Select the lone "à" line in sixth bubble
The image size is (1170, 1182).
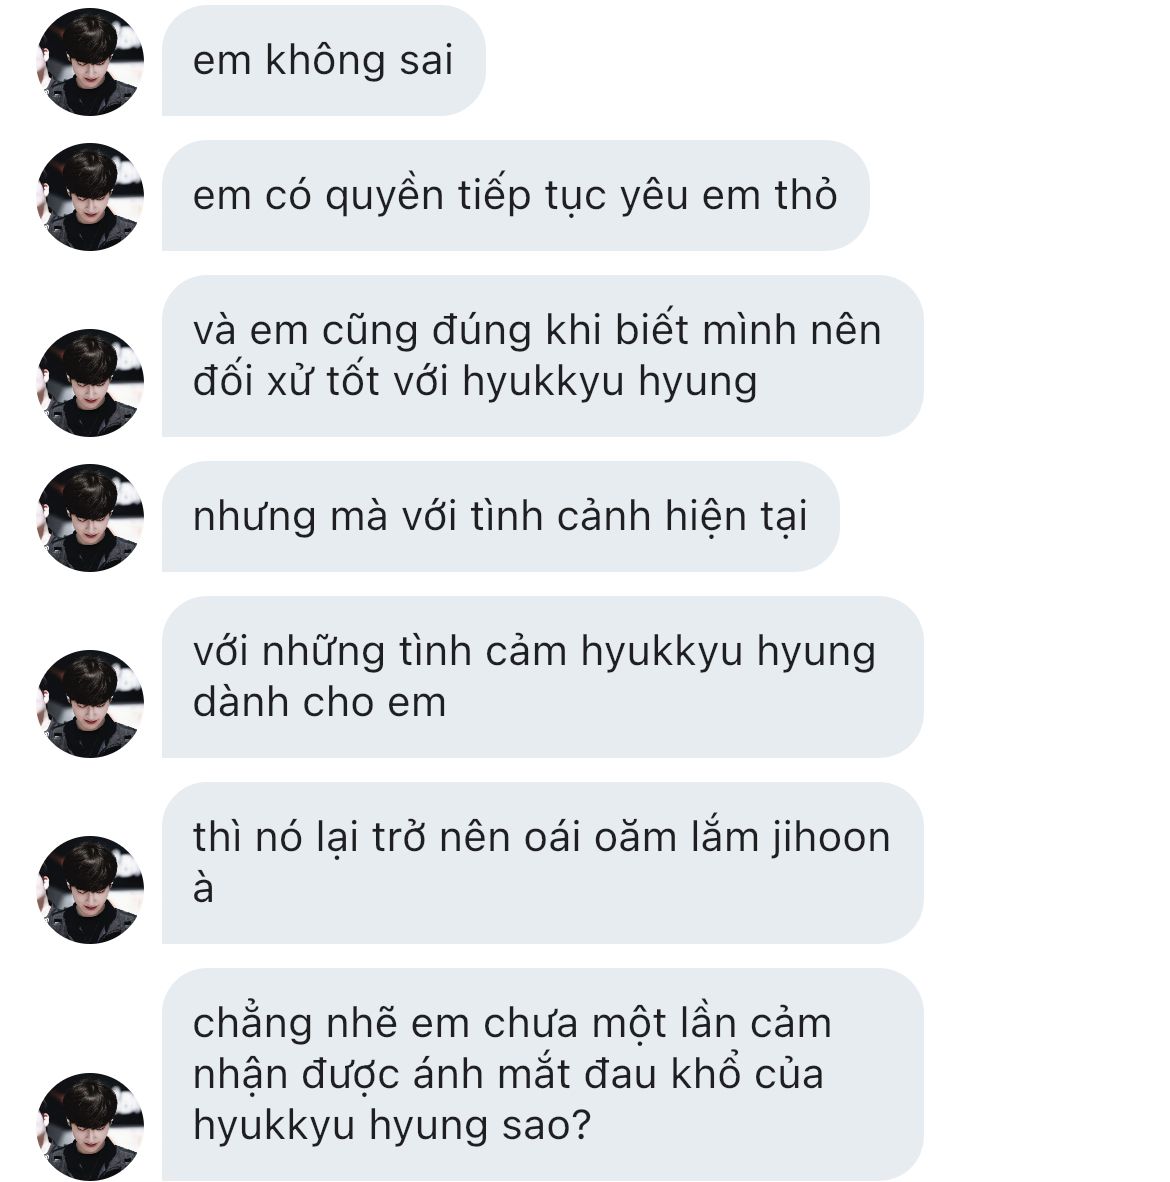pyautogui.click(x=204, y=888)
